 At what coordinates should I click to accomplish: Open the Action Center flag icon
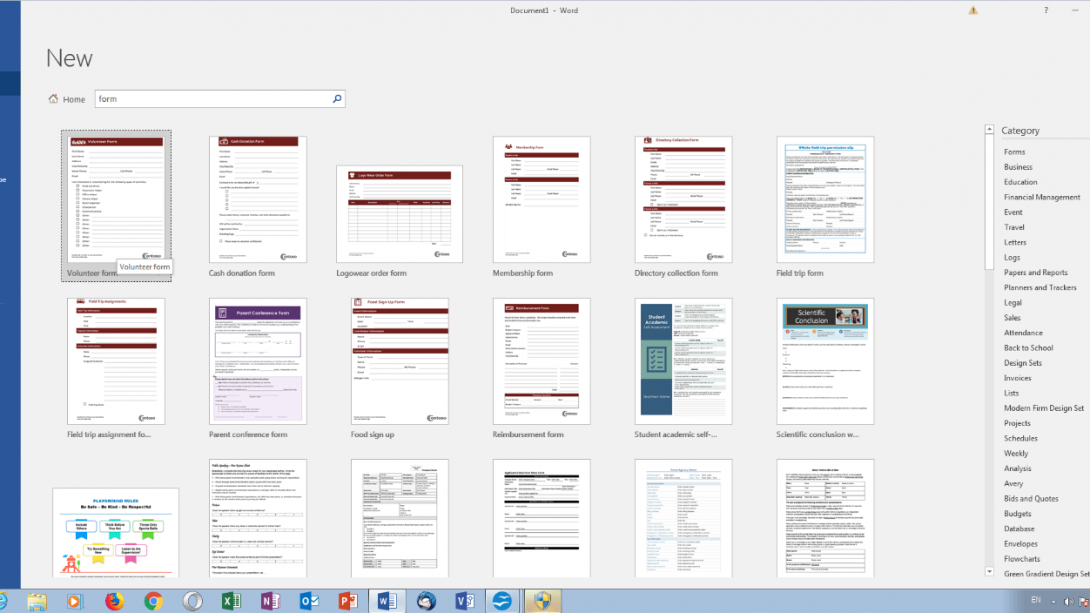point(1083,602)
